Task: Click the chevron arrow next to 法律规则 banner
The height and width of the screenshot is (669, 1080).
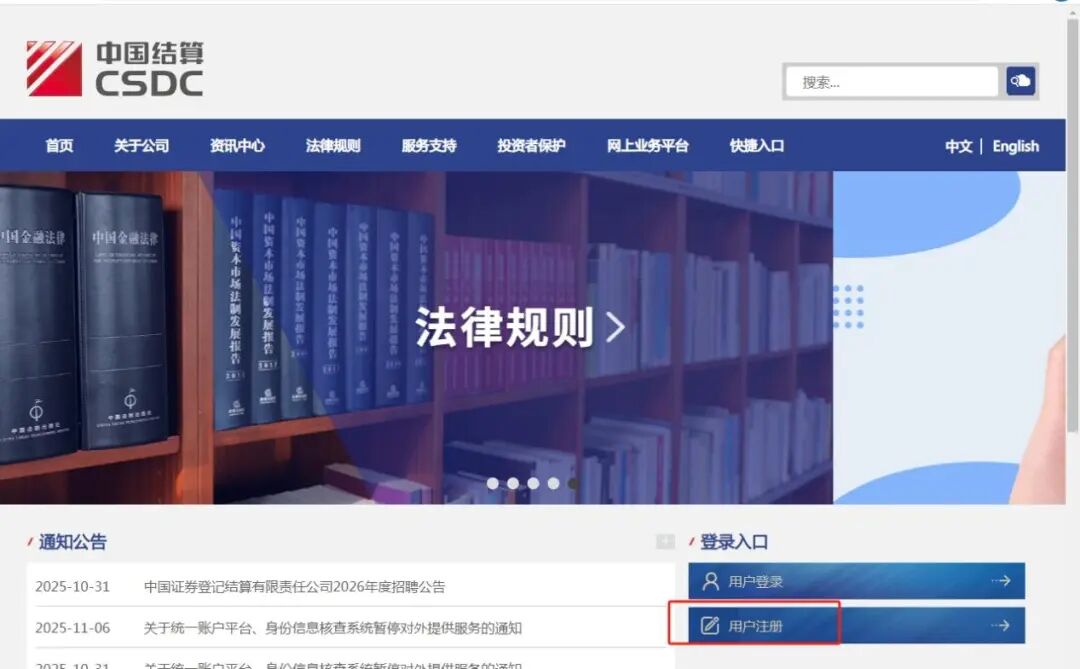Action: [615, 327]
